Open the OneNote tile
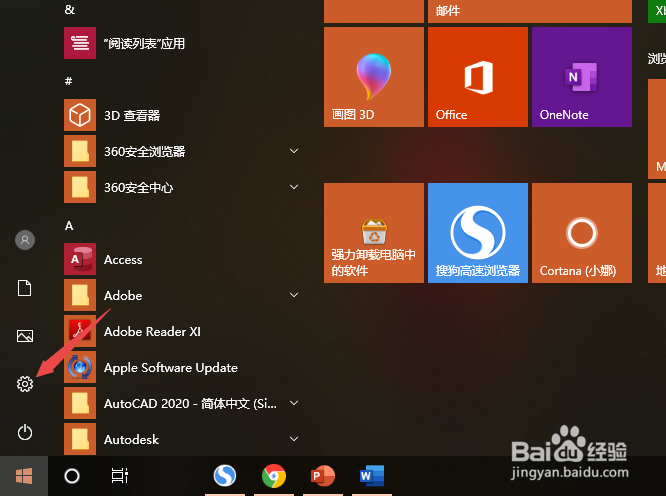Viewport: 666px width, 496px height. coord(582,77)
